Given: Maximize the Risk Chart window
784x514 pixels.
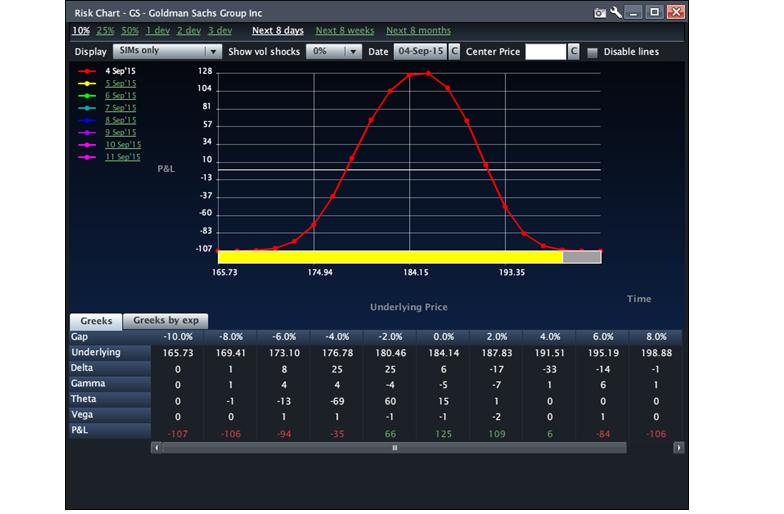Looking at the screenshot, I should coord(654,13).
